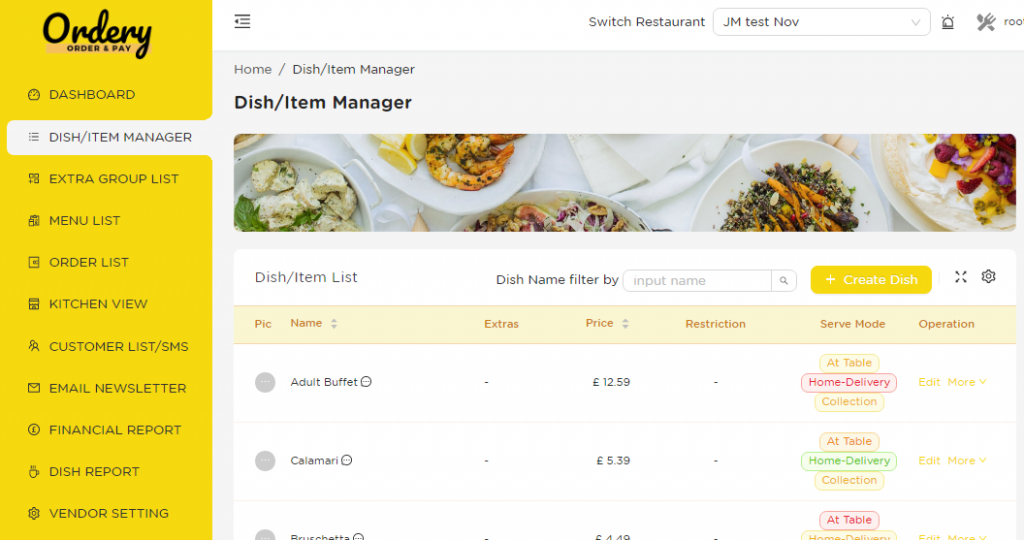The image size is (1024, 540).
Task: Click the Calamari price £ 5.39
Action: point(613,460)
